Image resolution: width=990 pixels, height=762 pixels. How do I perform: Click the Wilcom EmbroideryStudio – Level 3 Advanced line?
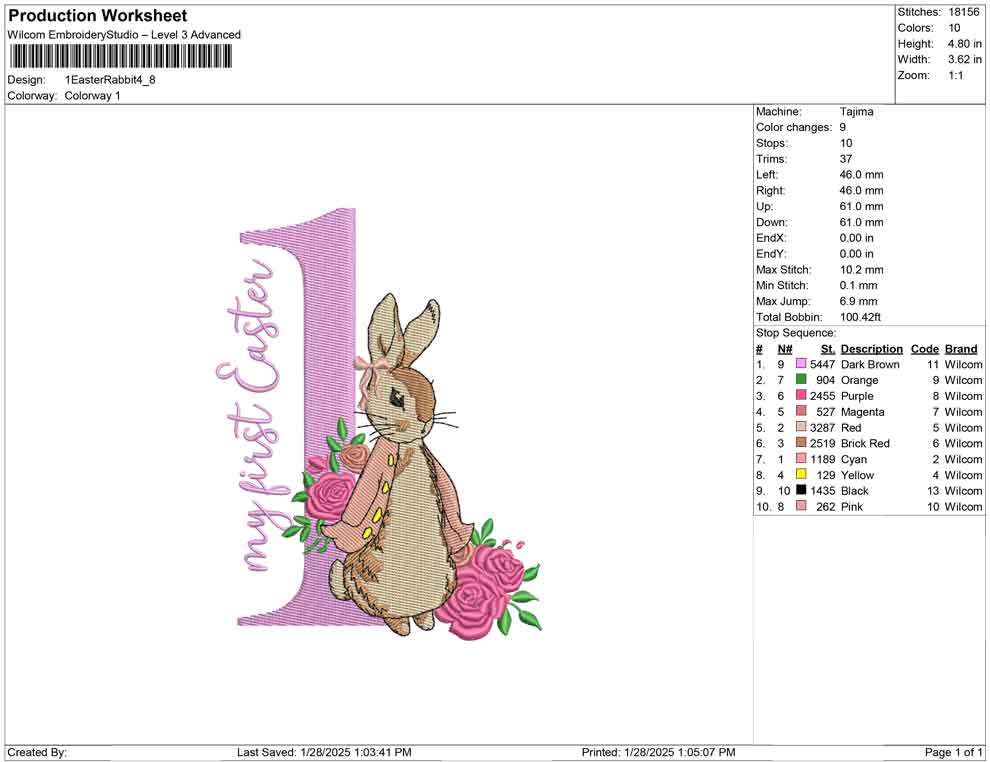[124, 35]
